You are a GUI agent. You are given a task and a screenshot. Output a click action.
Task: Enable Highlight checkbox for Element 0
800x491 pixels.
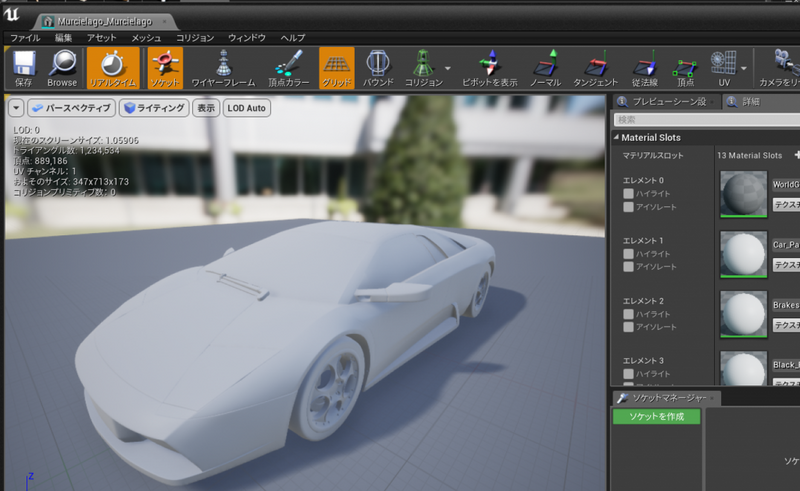(629, 193)
